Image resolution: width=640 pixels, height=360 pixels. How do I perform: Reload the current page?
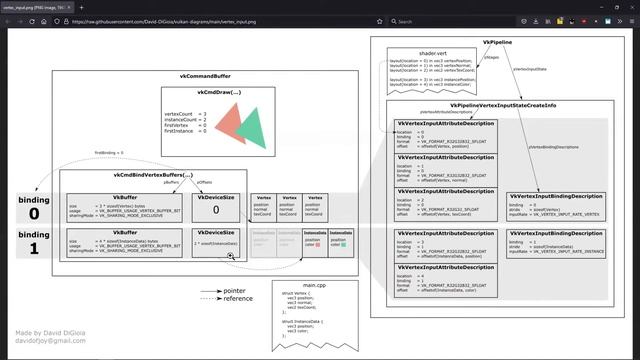pos(32,21)
